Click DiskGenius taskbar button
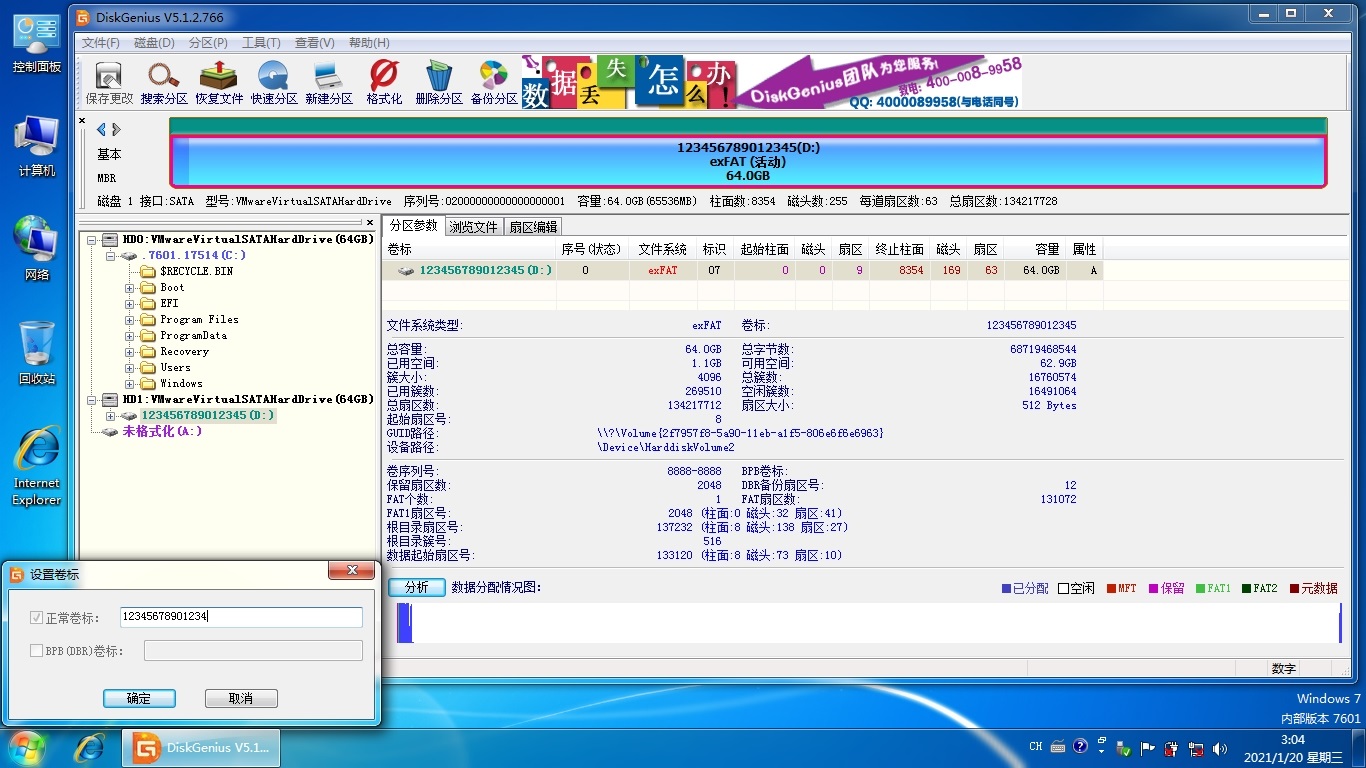Viewport: 1366px width, 768px height. pos(201,748)
